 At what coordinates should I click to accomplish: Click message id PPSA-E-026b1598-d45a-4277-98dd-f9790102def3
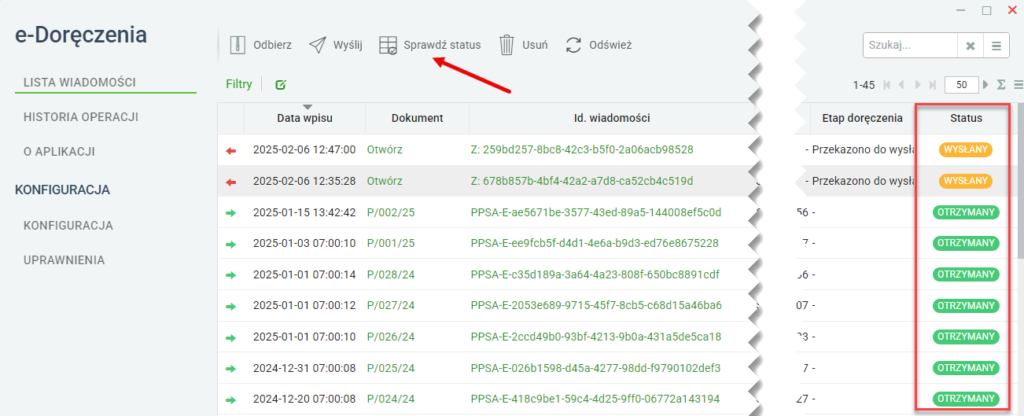coord(596,369)
